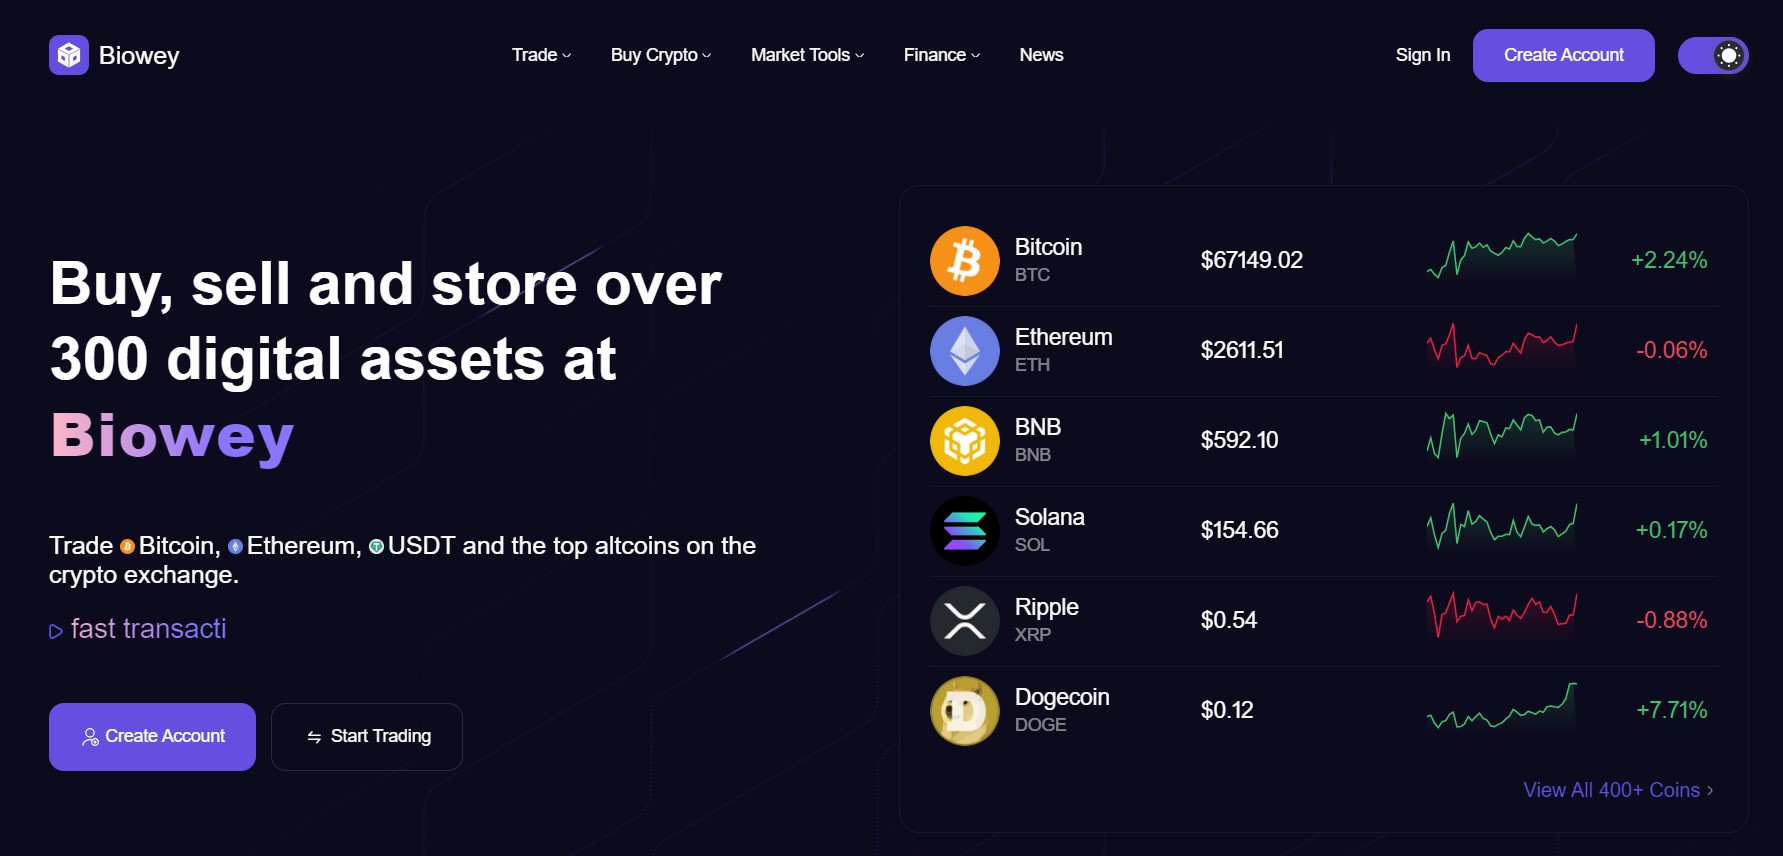Click the header Create Account button
Image resolution: width=1783 pixels, height=856 pixels.
[x=1563, y=55]
